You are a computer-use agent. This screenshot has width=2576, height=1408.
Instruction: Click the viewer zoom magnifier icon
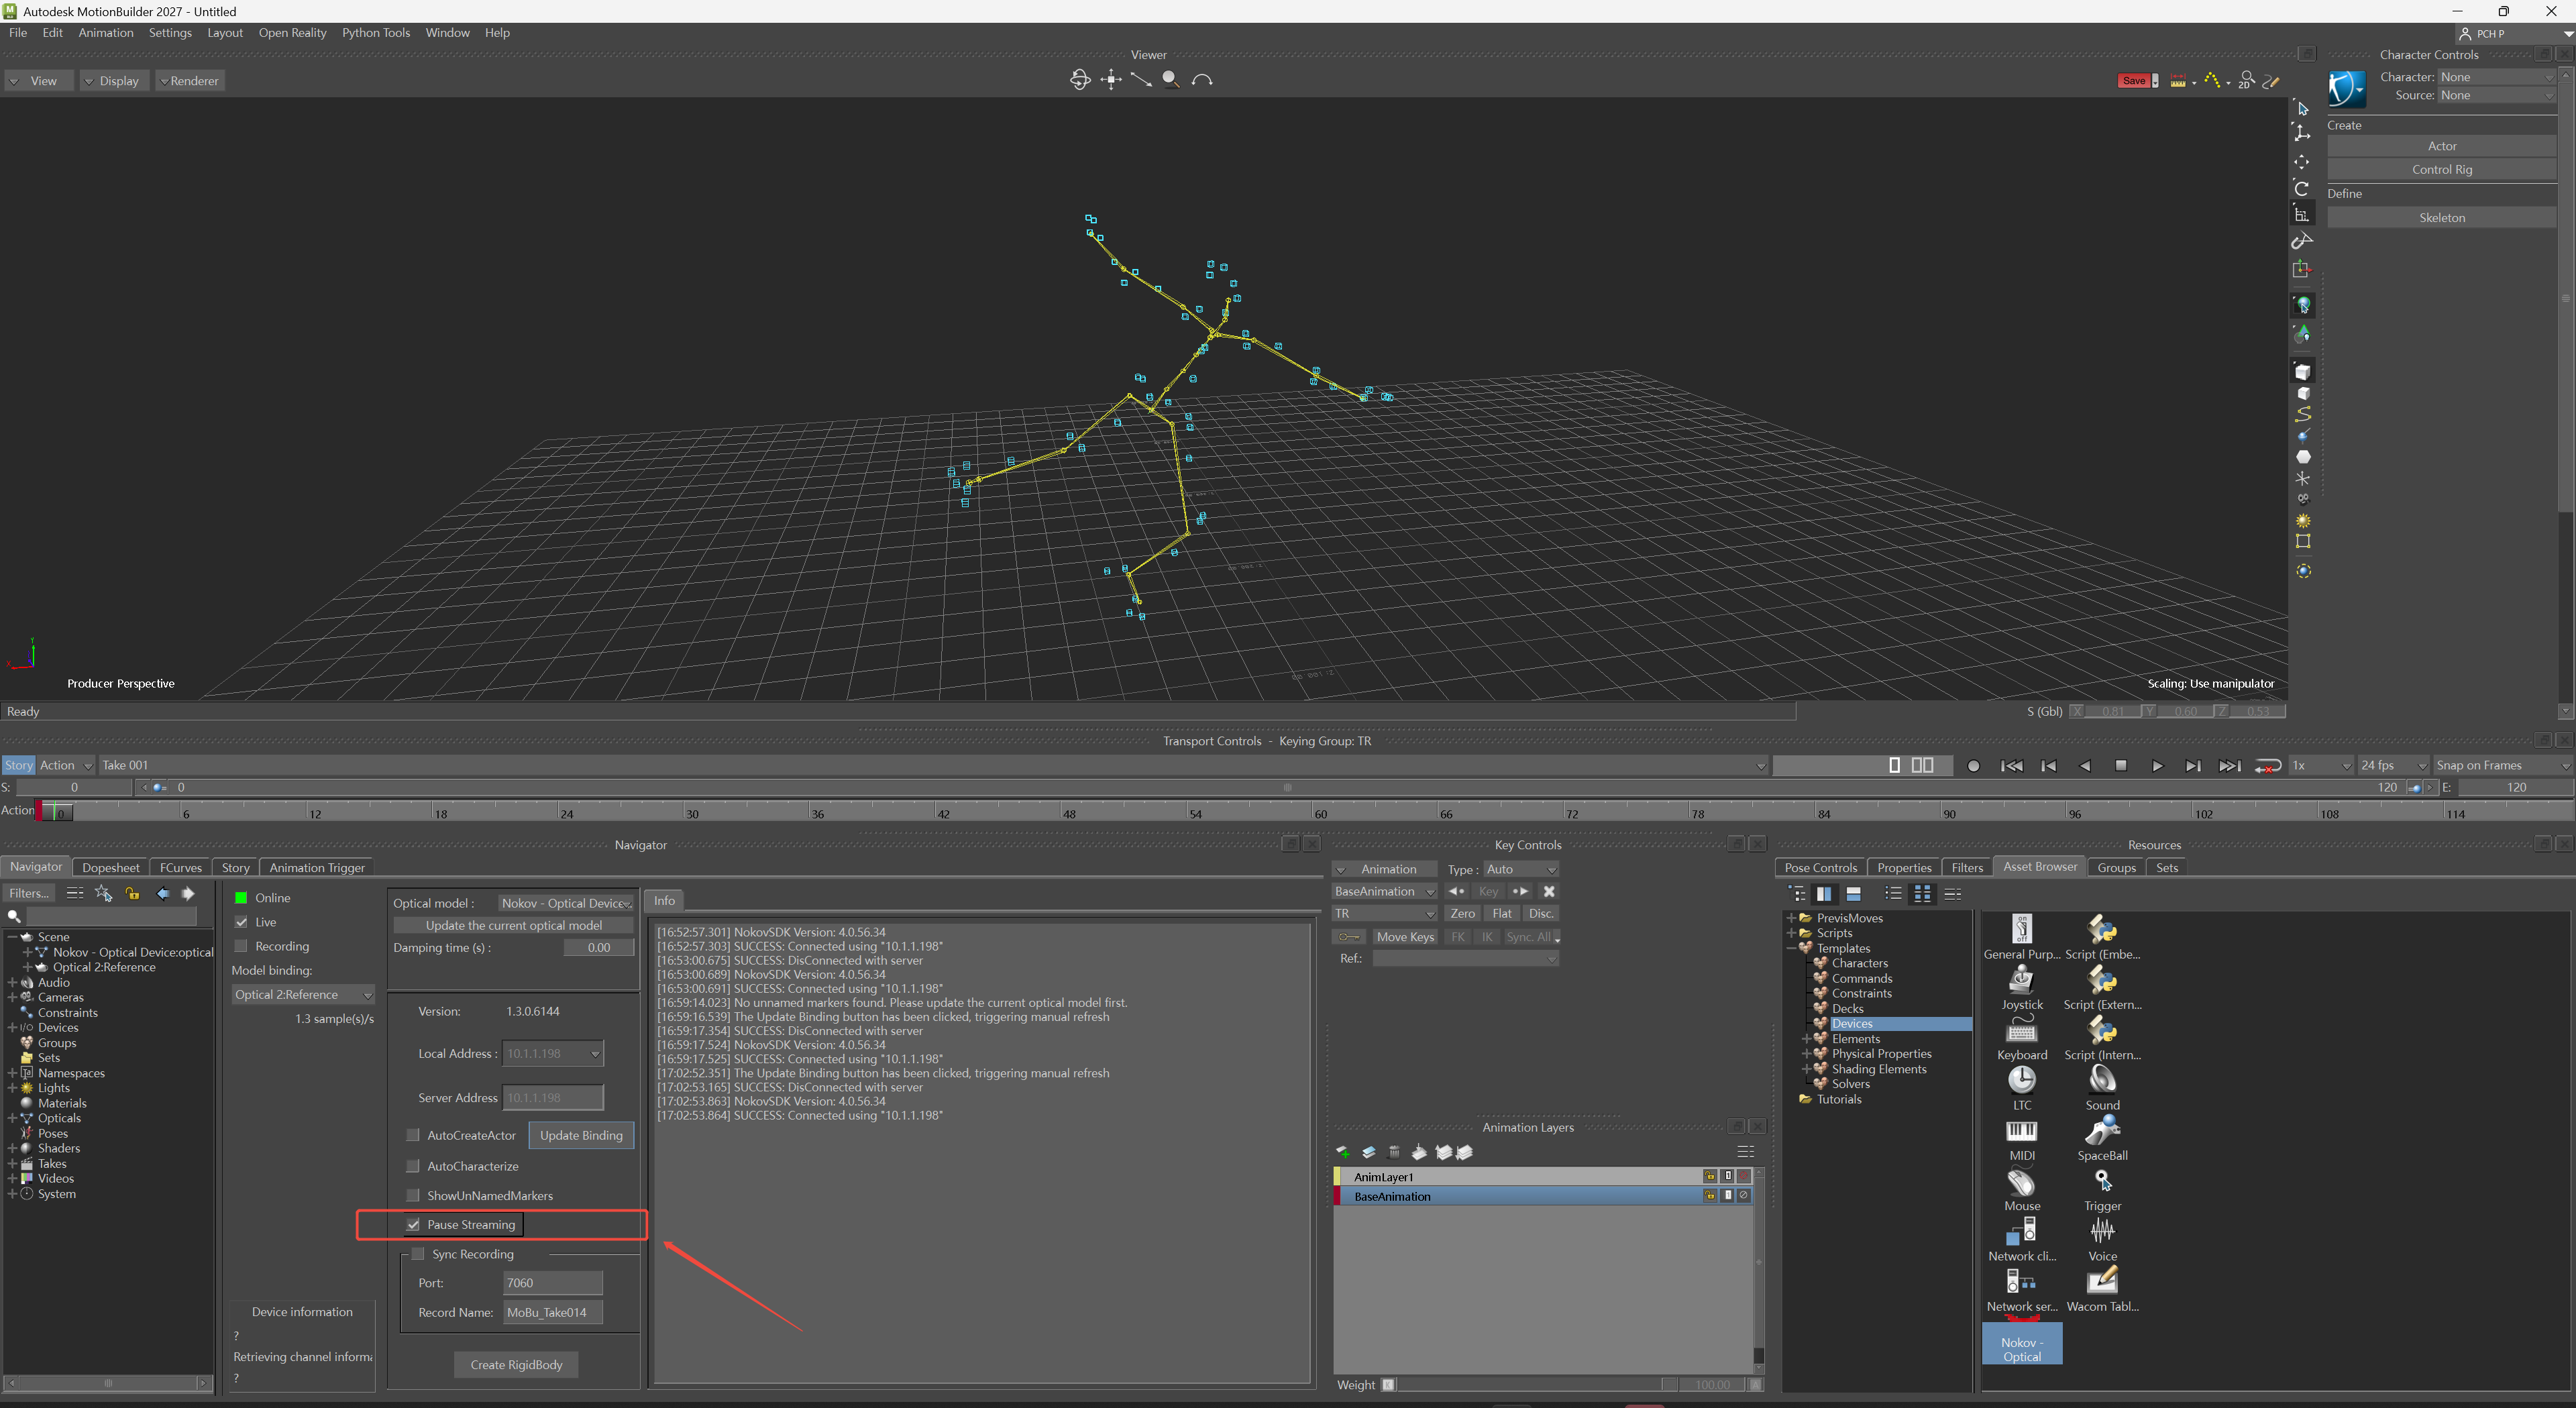1170,80
